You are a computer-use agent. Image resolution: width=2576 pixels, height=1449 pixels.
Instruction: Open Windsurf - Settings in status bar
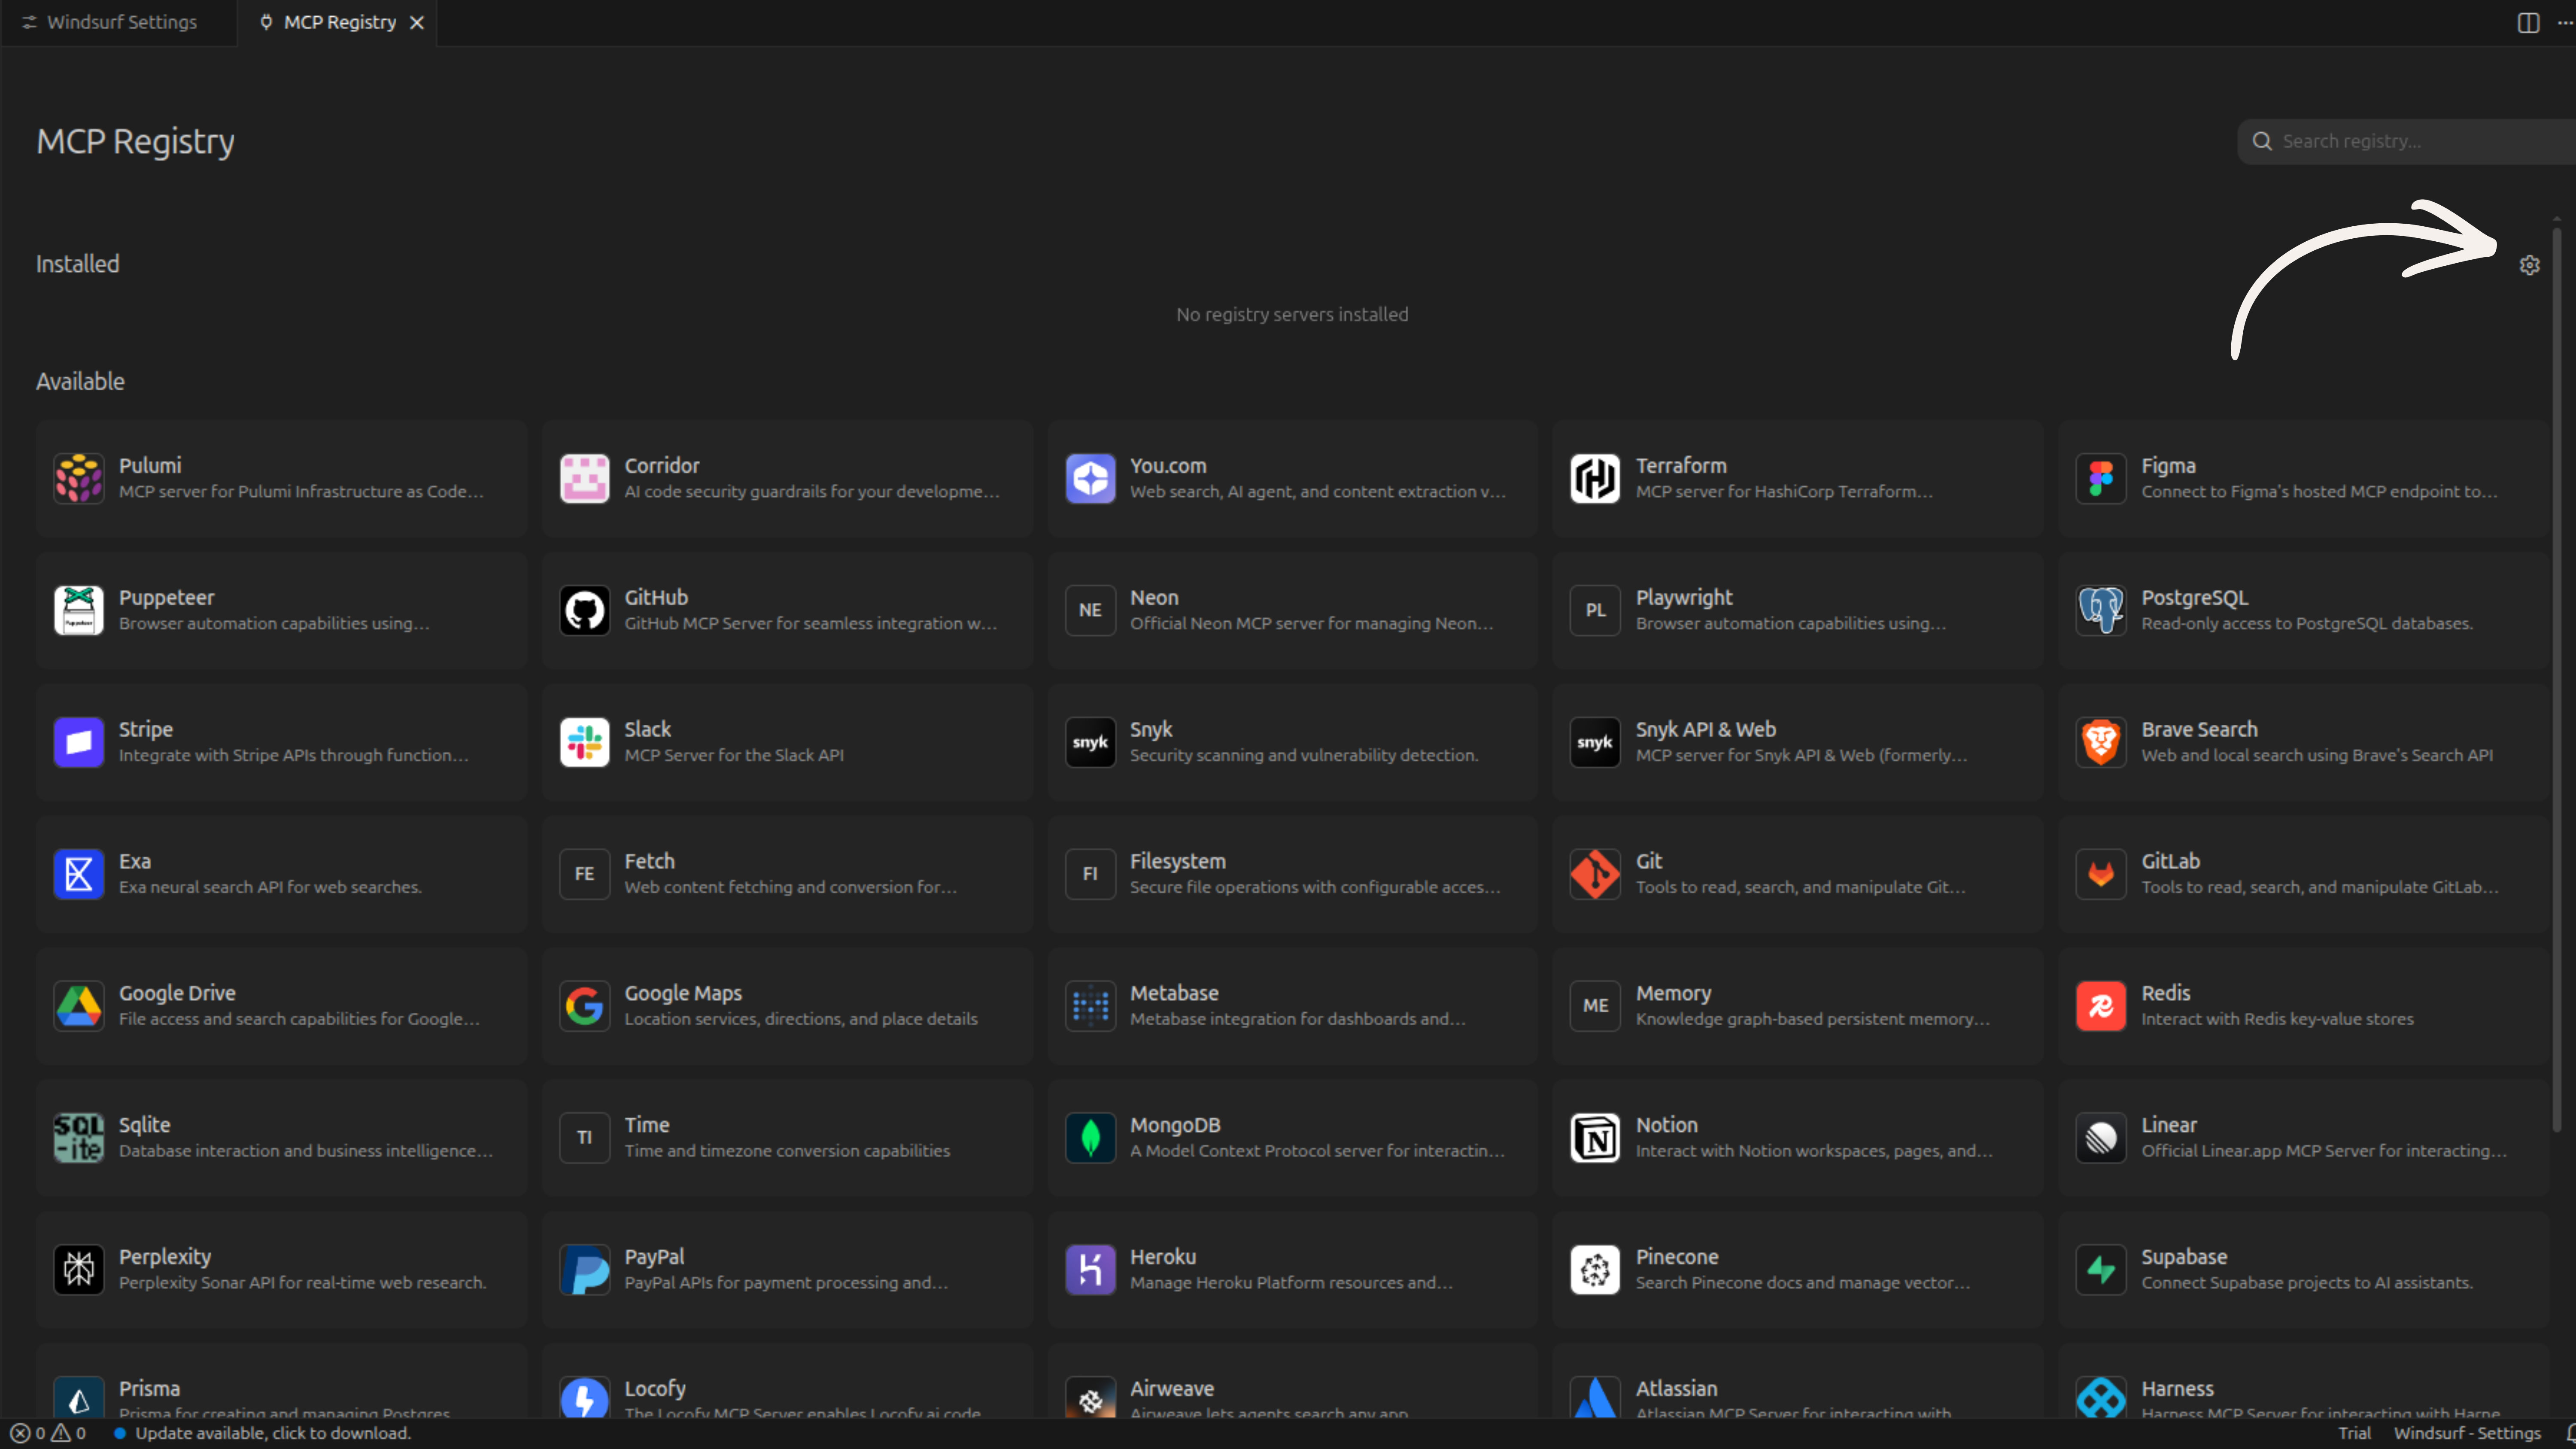click(2466, 1433)
